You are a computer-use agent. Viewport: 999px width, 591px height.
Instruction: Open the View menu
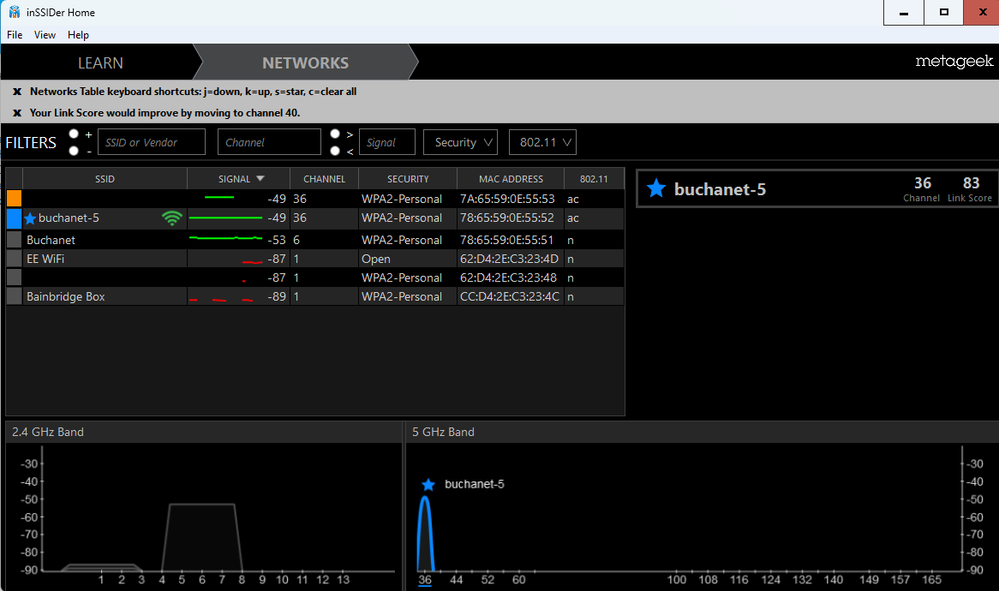[45, 35]
